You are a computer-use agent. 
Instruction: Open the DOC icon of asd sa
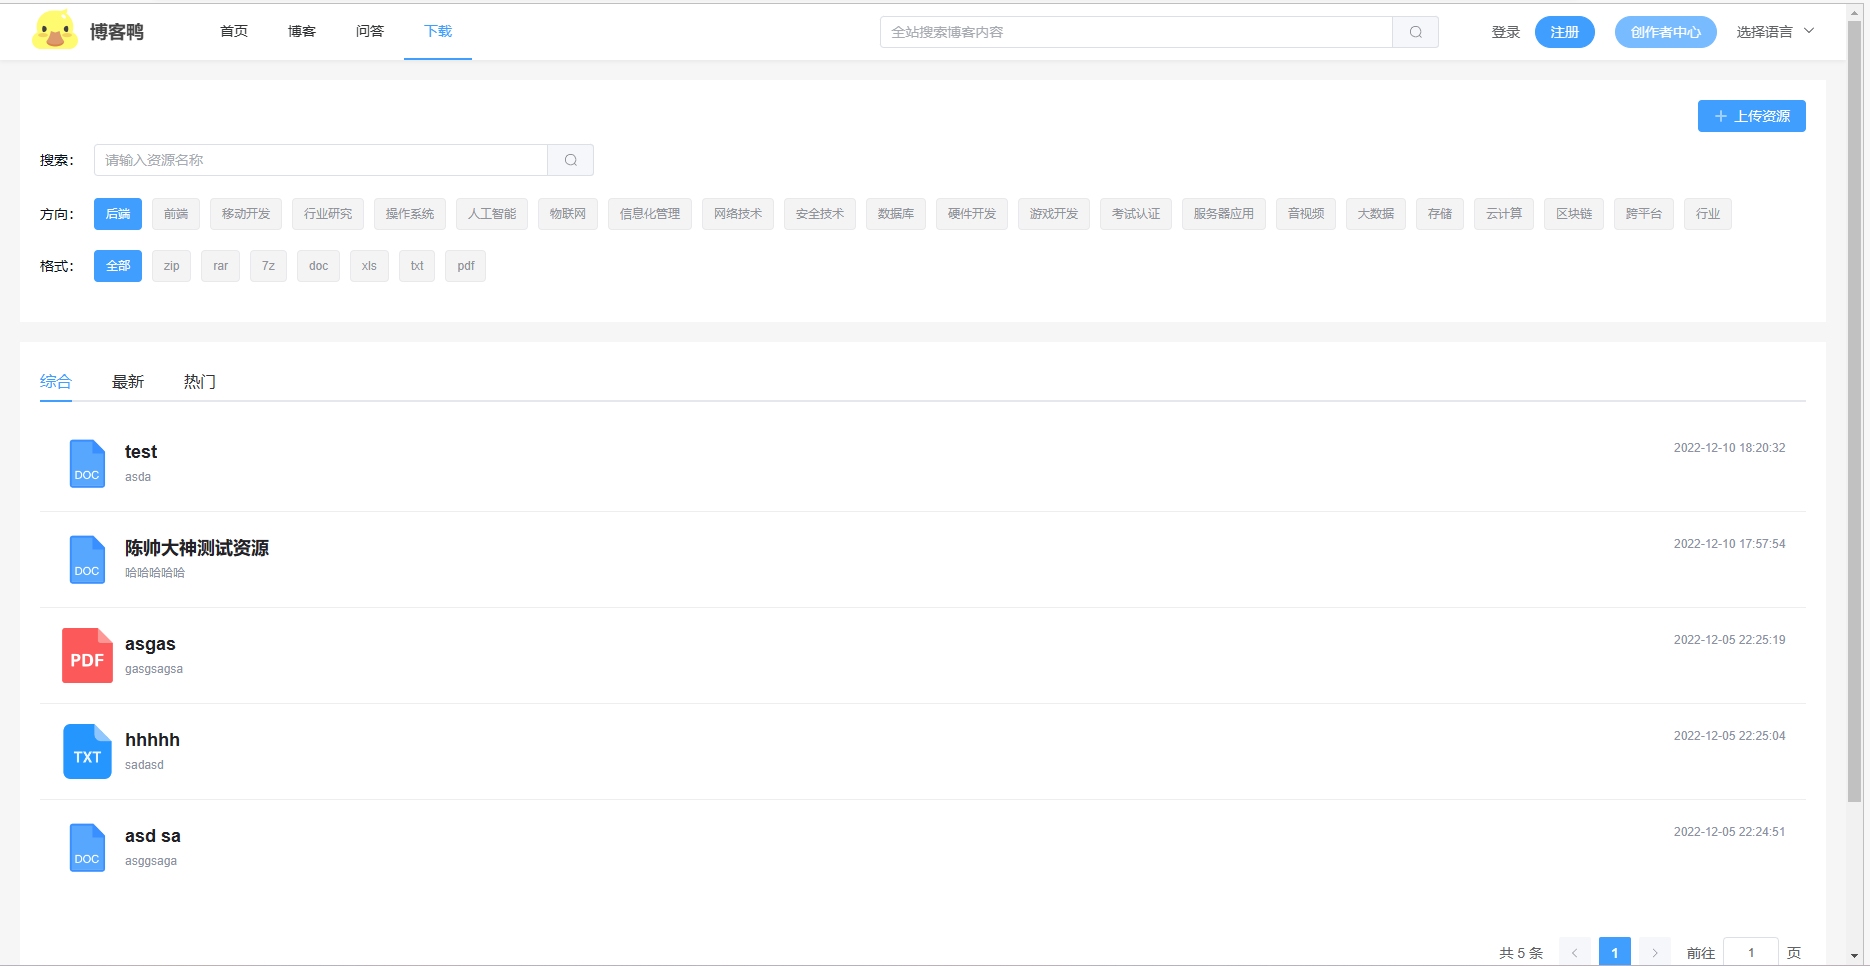point(87,848)
